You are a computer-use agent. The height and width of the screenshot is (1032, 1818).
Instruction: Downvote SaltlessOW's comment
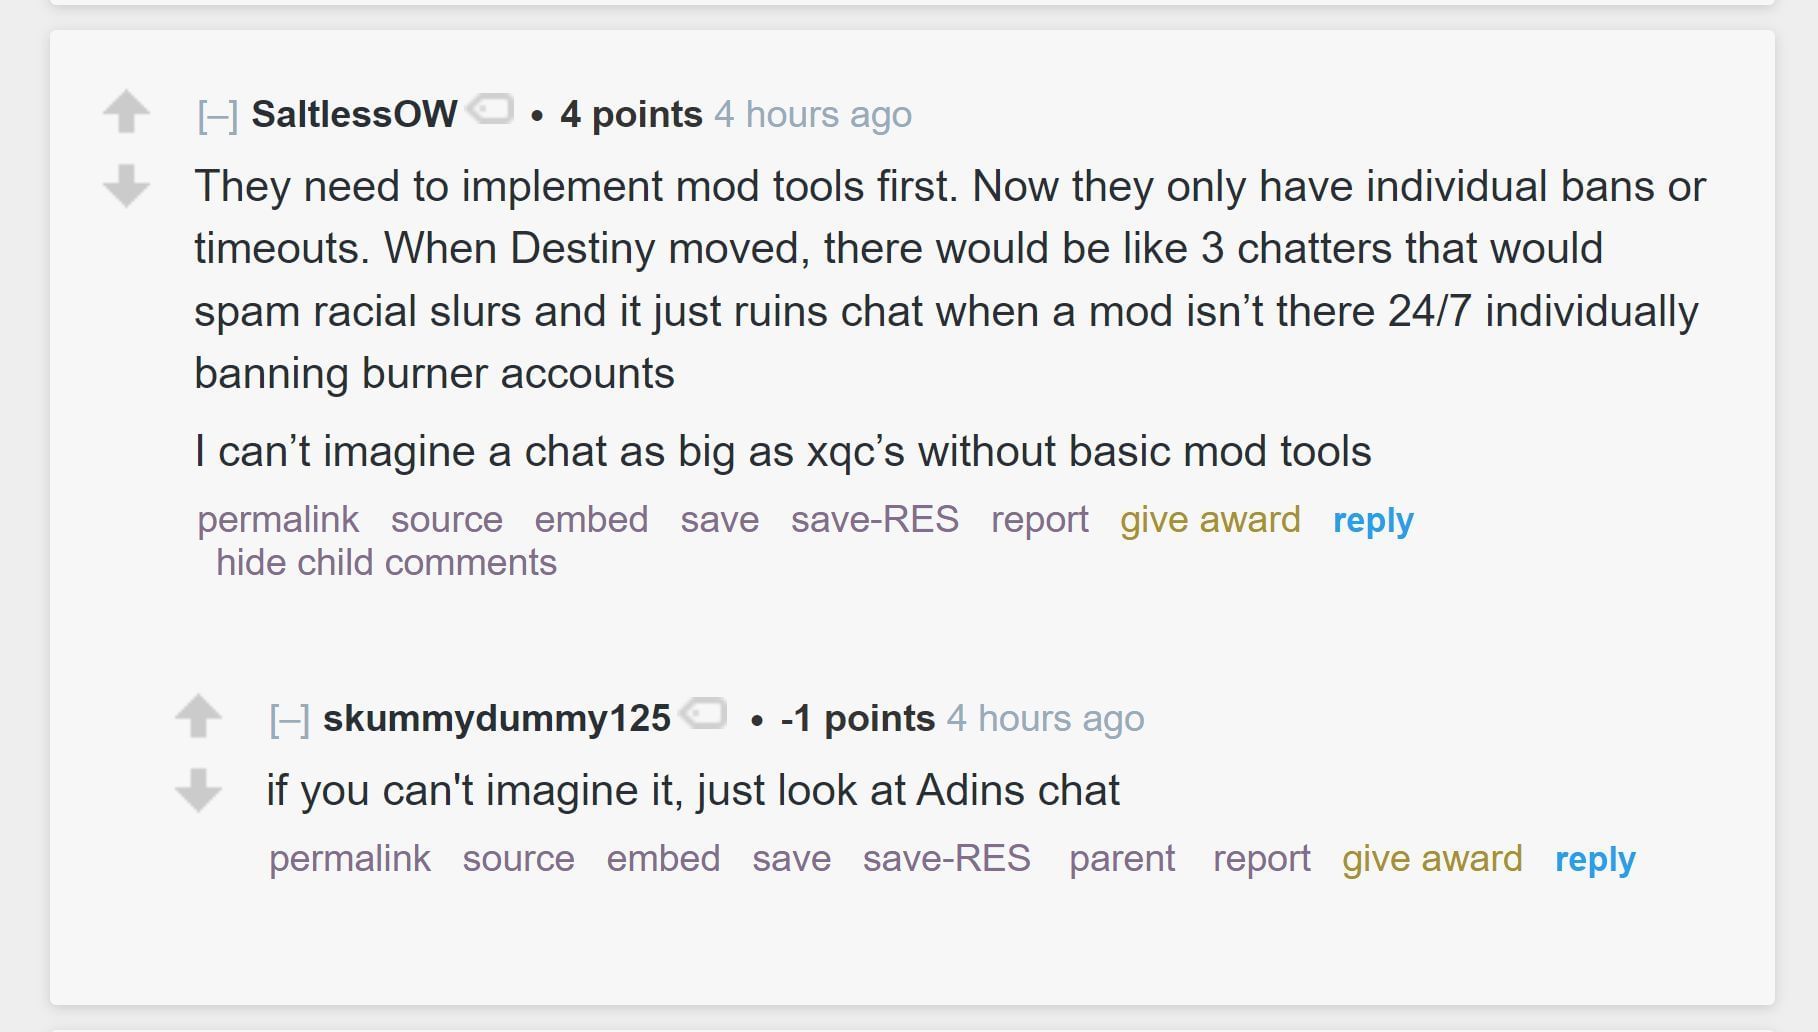(126, 186)
